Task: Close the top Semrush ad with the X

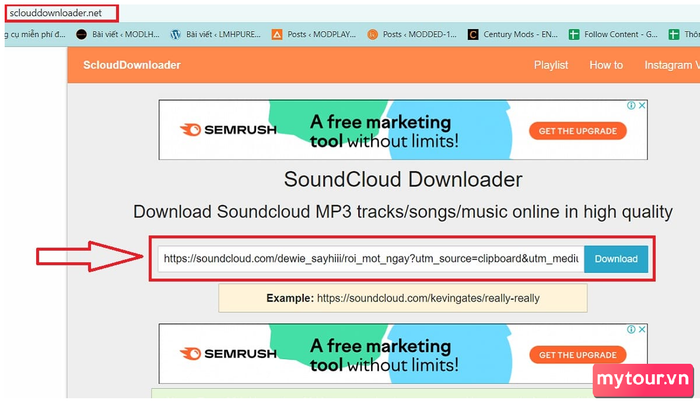Action: [x=642, y=105]
